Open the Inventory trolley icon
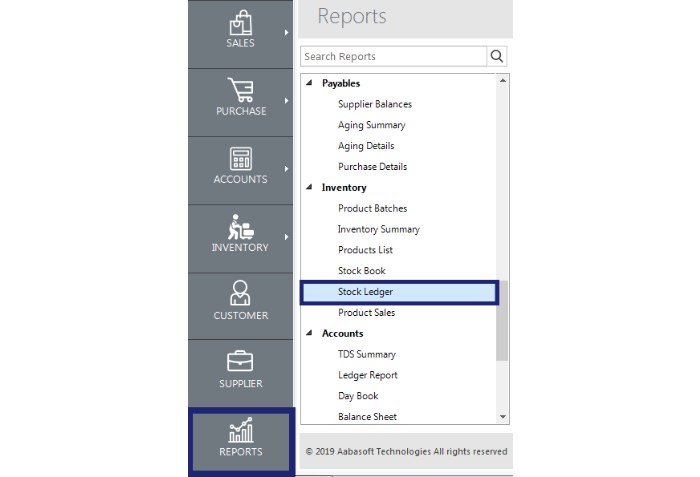 coord(241,227)
